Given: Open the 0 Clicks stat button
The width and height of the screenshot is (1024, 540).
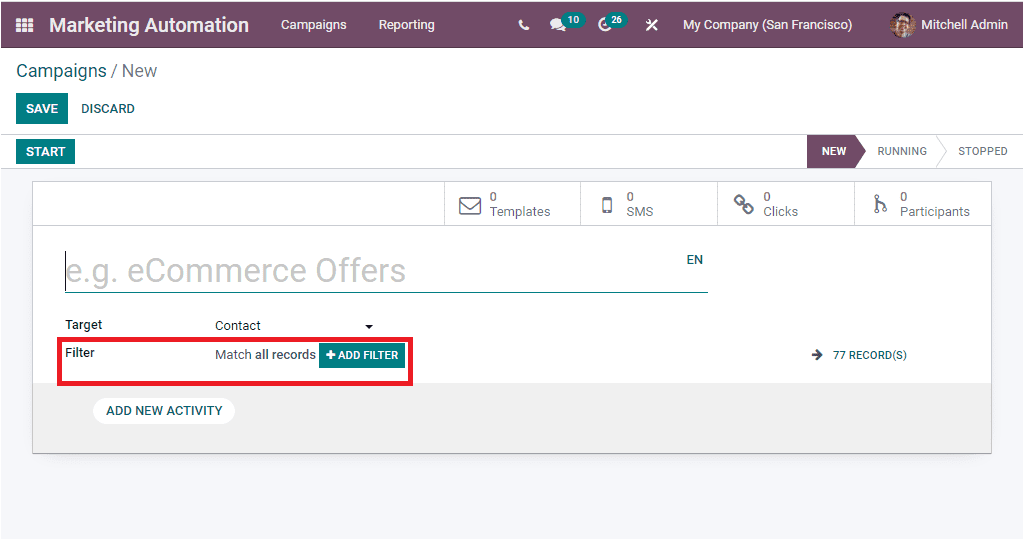Looking at the screenshot, I should 786,204.
